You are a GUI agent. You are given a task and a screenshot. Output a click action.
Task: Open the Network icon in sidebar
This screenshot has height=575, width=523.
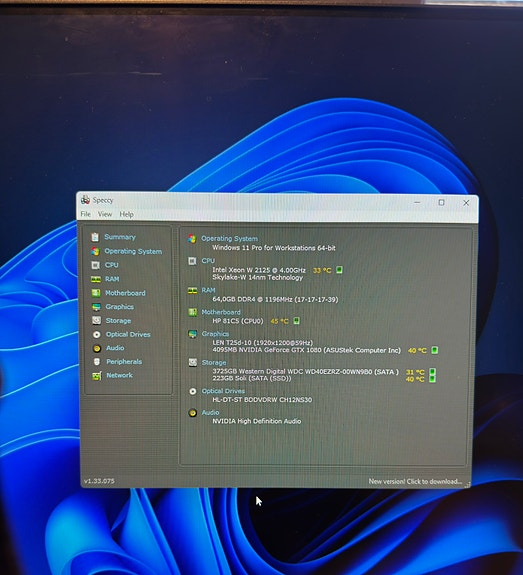pyautogui.click(x=97, y=376)
